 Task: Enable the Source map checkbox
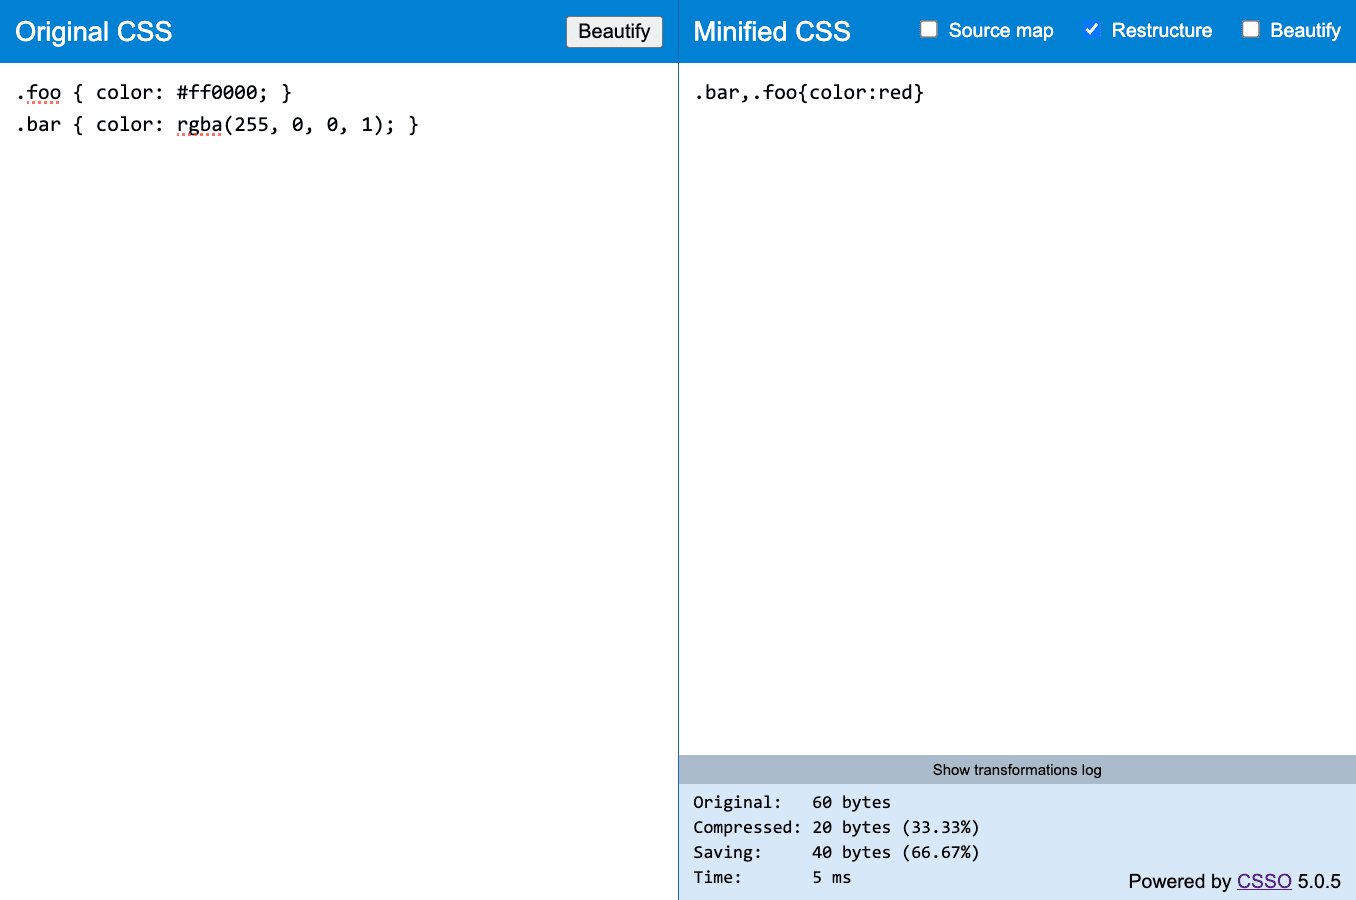tap(929, 30)
